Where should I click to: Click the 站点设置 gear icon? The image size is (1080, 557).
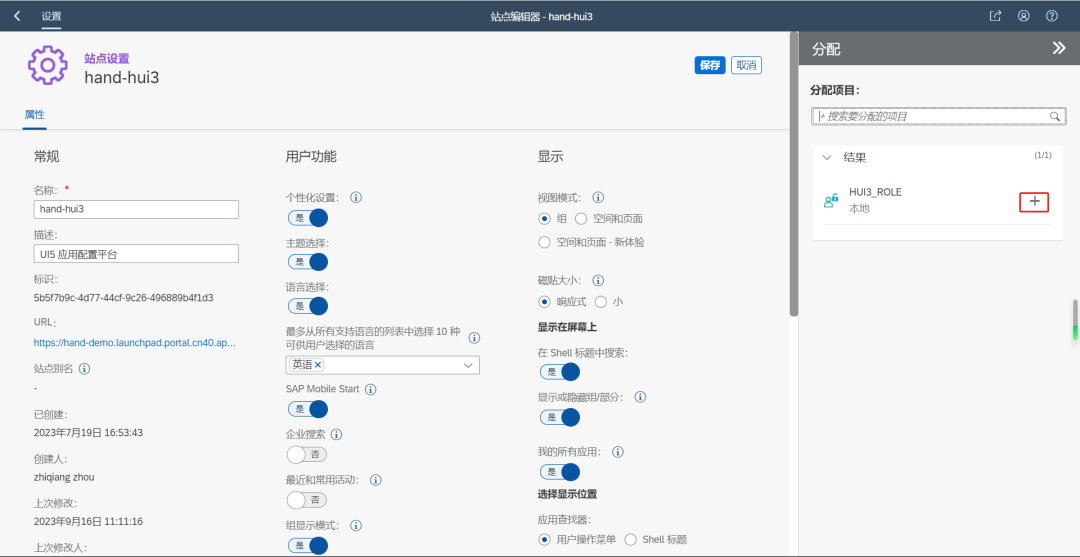[x=47, y=65]
